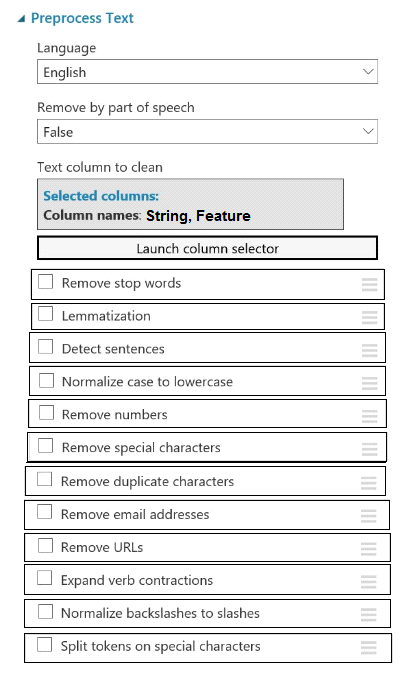Screen dimensions: 402x684
Task: Click the grip handle beside Split tokens on special characters
Action: pos(368,648)
